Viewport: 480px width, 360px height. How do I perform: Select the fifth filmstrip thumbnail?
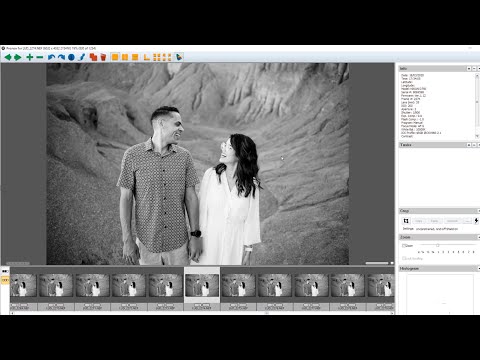point(165,286)
